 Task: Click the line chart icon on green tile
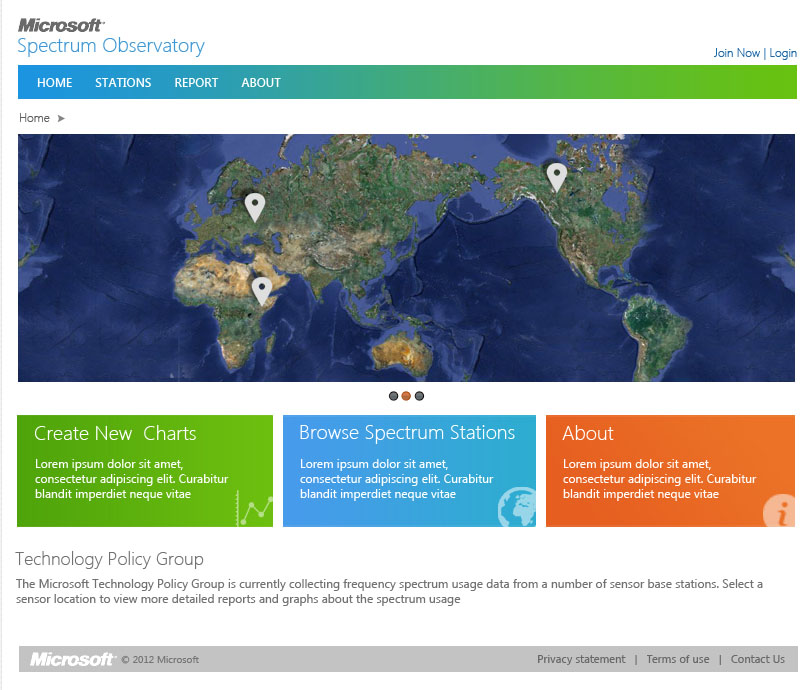(x=254, y=508)
